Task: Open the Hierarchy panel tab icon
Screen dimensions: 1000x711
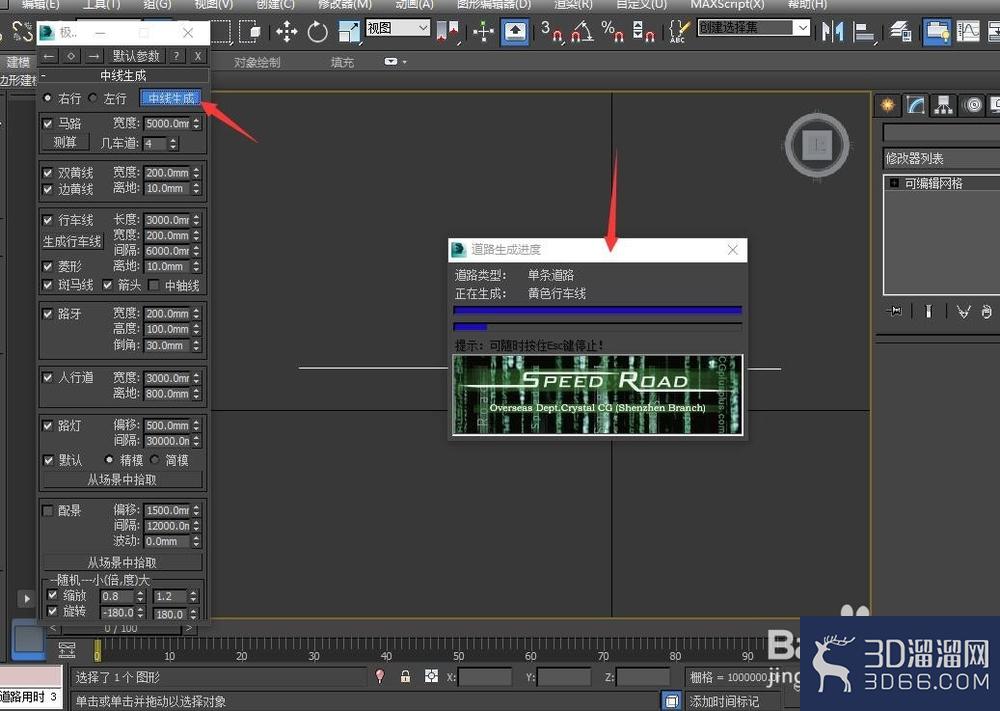Action: point(945,105)
